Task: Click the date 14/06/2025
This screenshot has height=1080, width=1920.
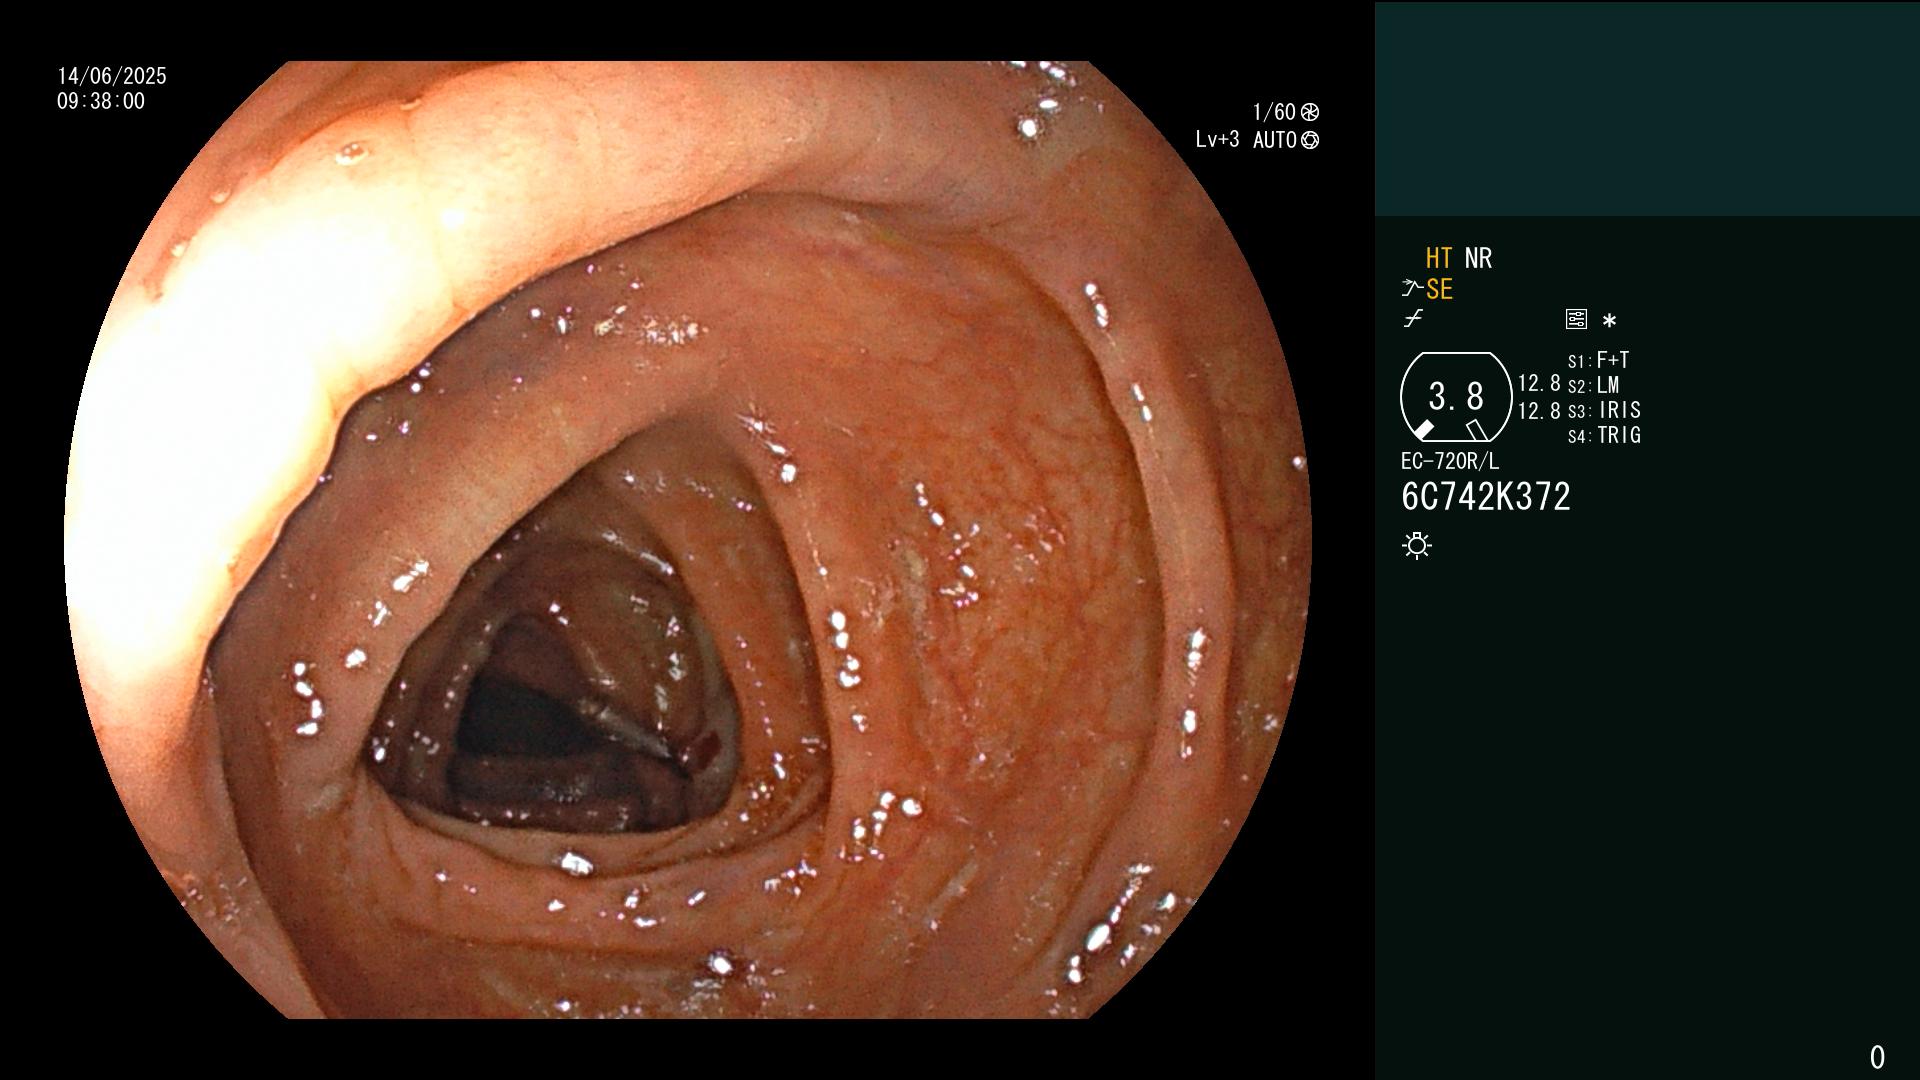Action: pyautogui.click(x=112, y=76)
